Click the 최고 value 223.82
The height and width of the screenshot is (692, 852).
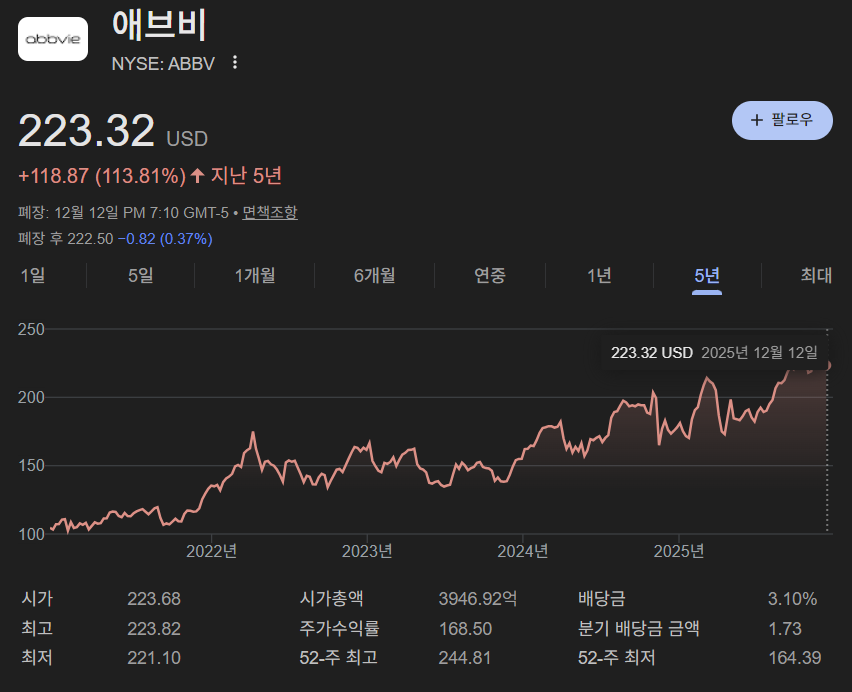(x=154, y=628)
